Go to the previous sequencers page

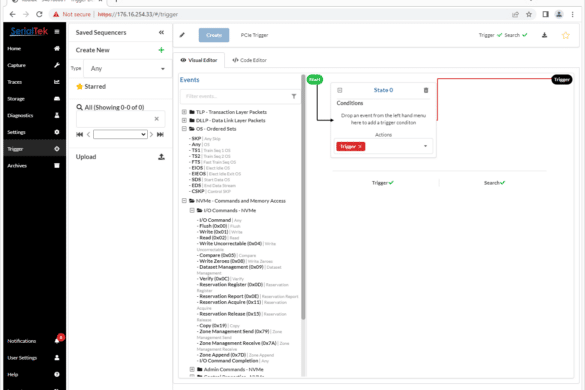pyautogui.click(x=88, y=134)
